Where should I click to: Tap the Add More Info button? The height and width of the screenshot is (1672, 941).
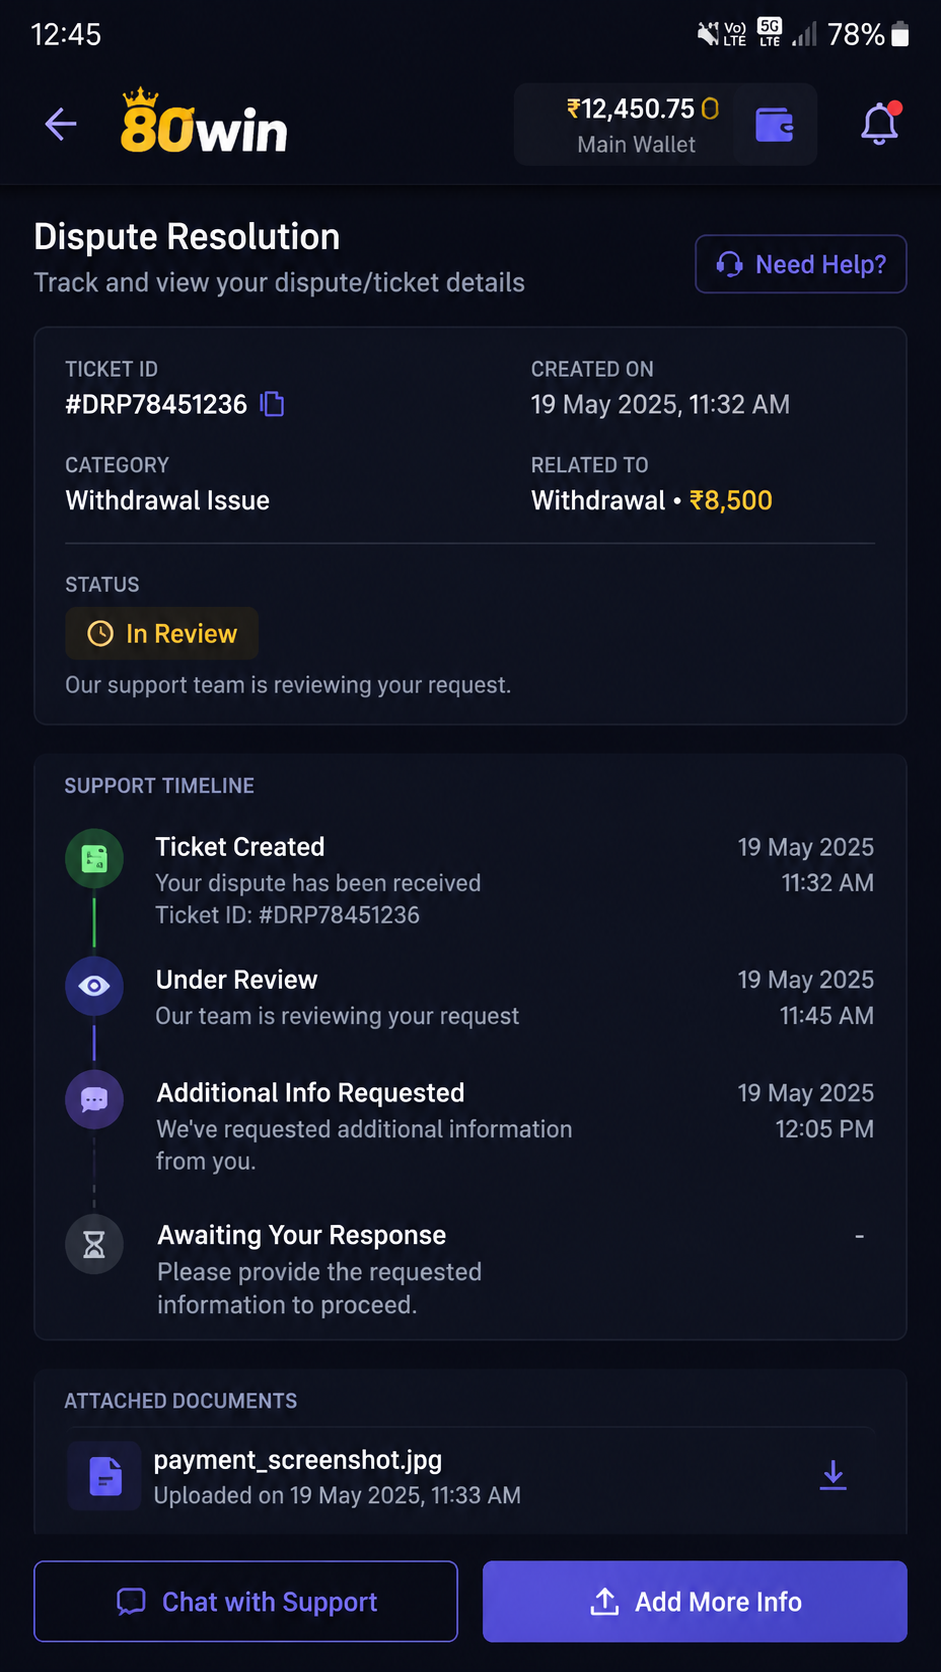(x=695, y=1601)
